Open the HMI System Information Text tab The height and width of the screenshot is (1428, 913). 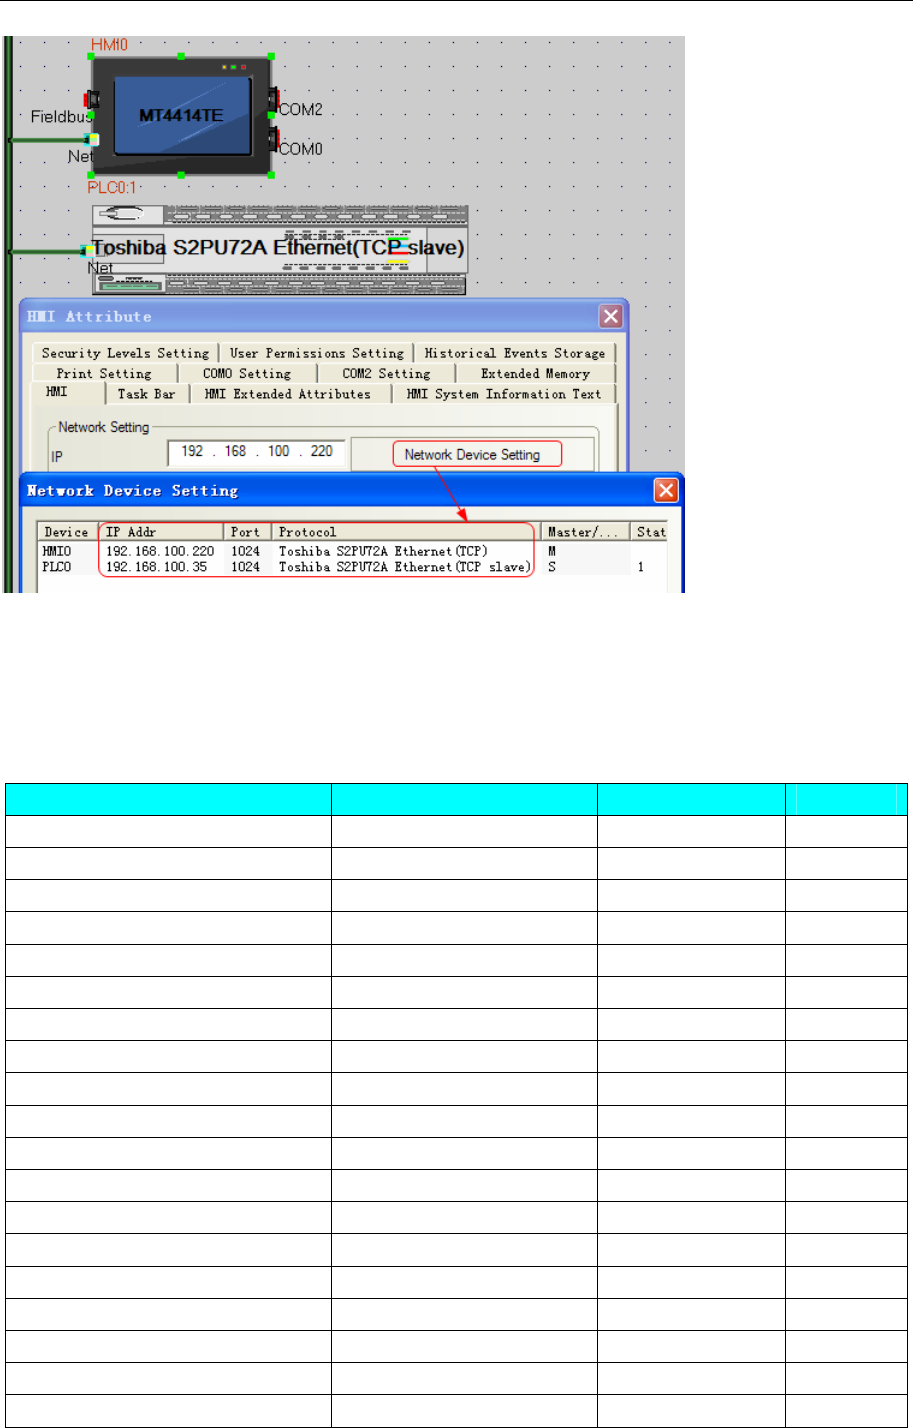click(504, 394)
